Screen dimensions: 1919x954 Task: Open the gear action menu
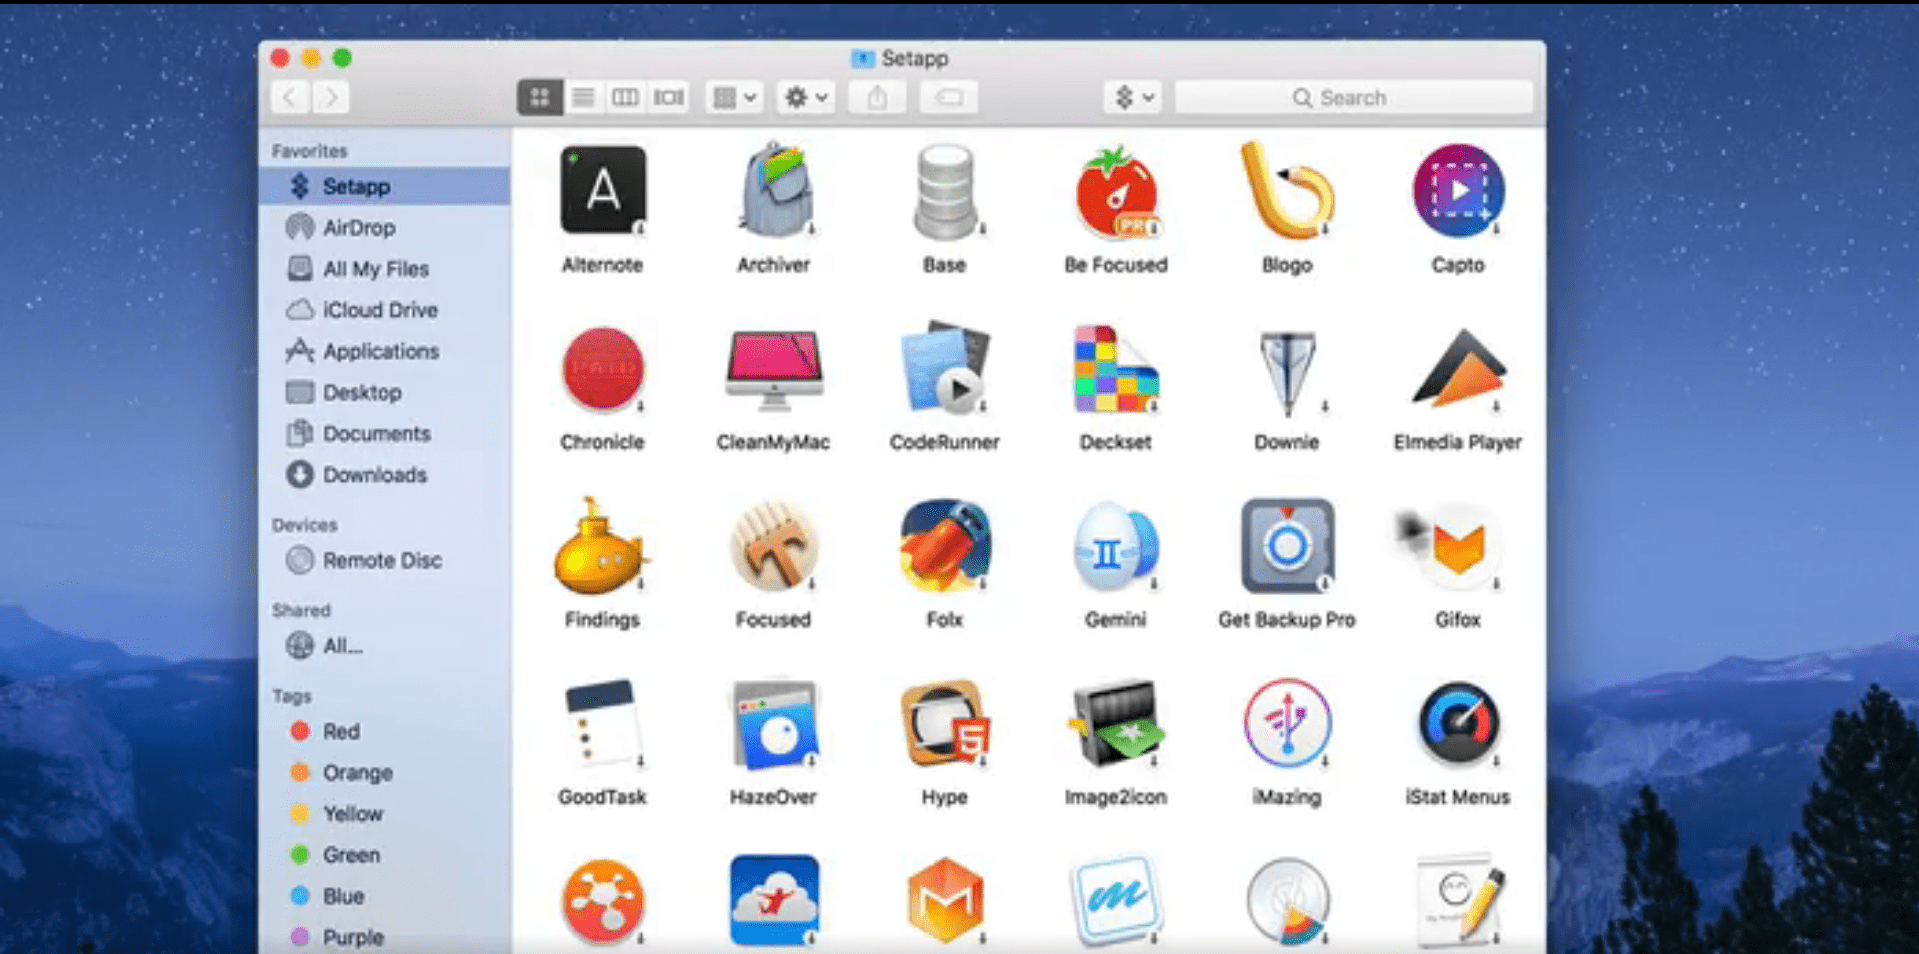806,97
